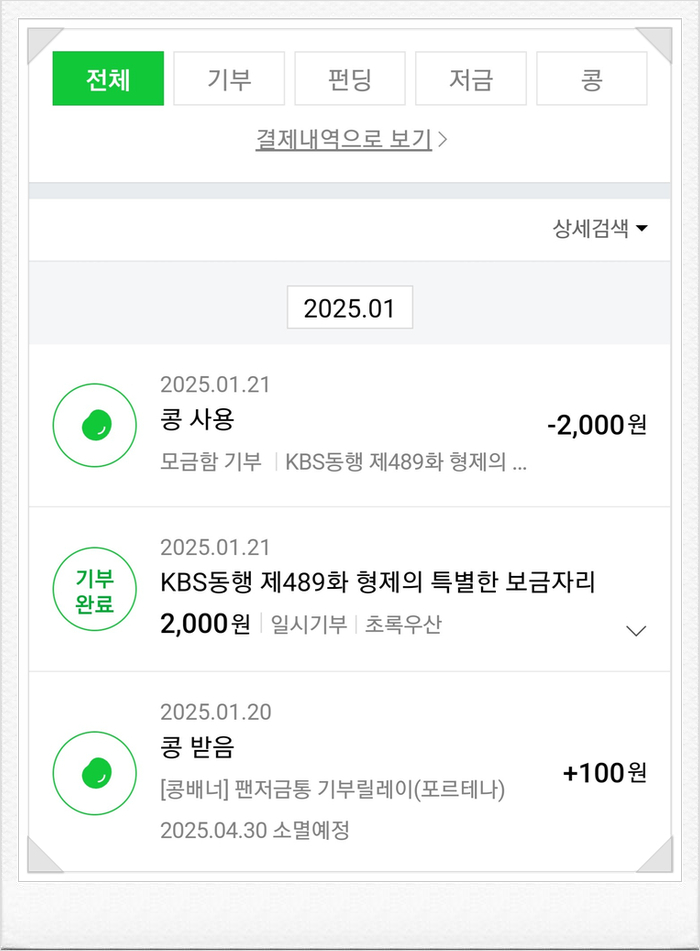Click the 기부완료 circle badge icon
This screenshot has width=700, height=951.
point(94,590)
